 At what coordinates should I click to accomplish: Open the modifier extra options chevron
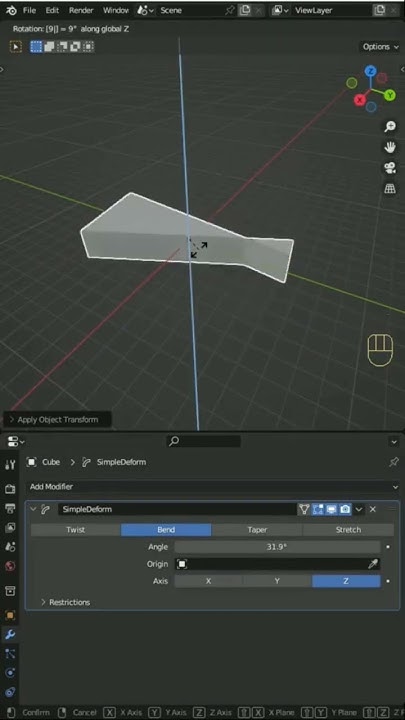359,509
